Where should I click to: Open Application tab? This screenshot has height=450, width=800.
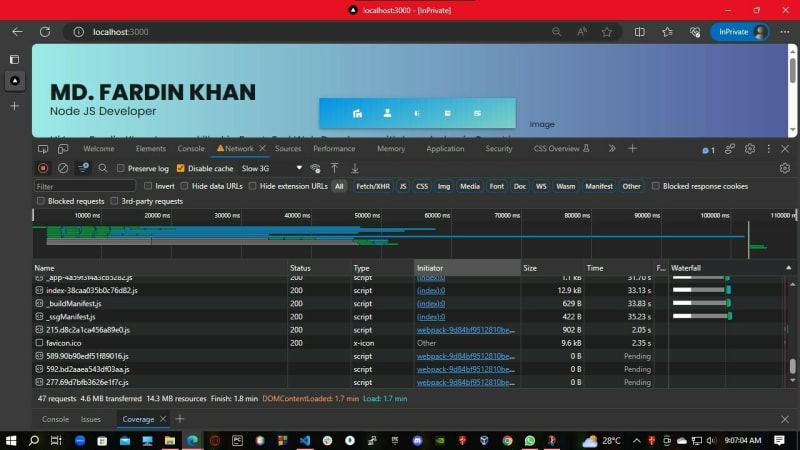pos(445,148)
